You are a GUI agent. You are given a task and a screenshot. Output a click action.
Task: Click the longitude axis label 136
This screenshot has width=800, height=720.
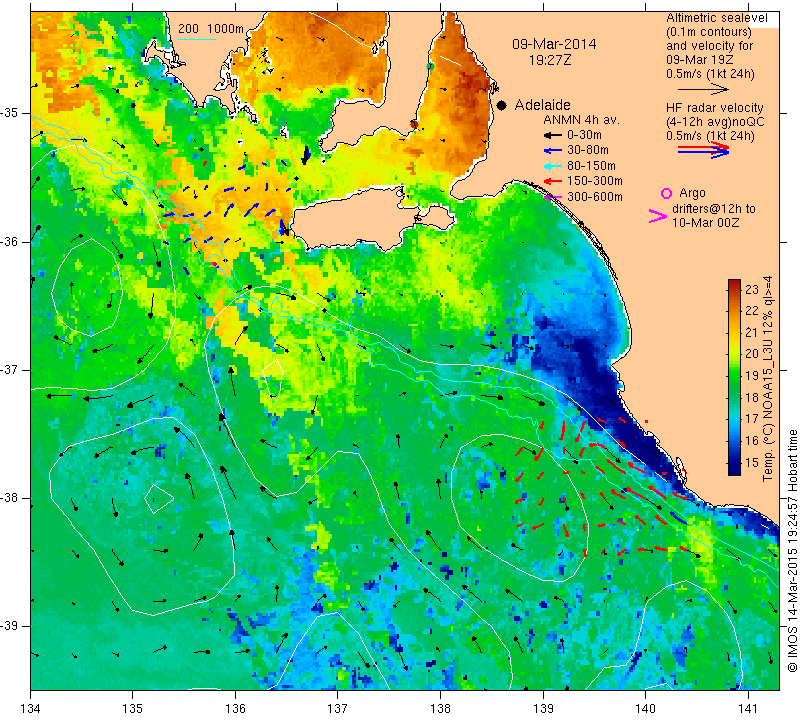tap(235, 709)
